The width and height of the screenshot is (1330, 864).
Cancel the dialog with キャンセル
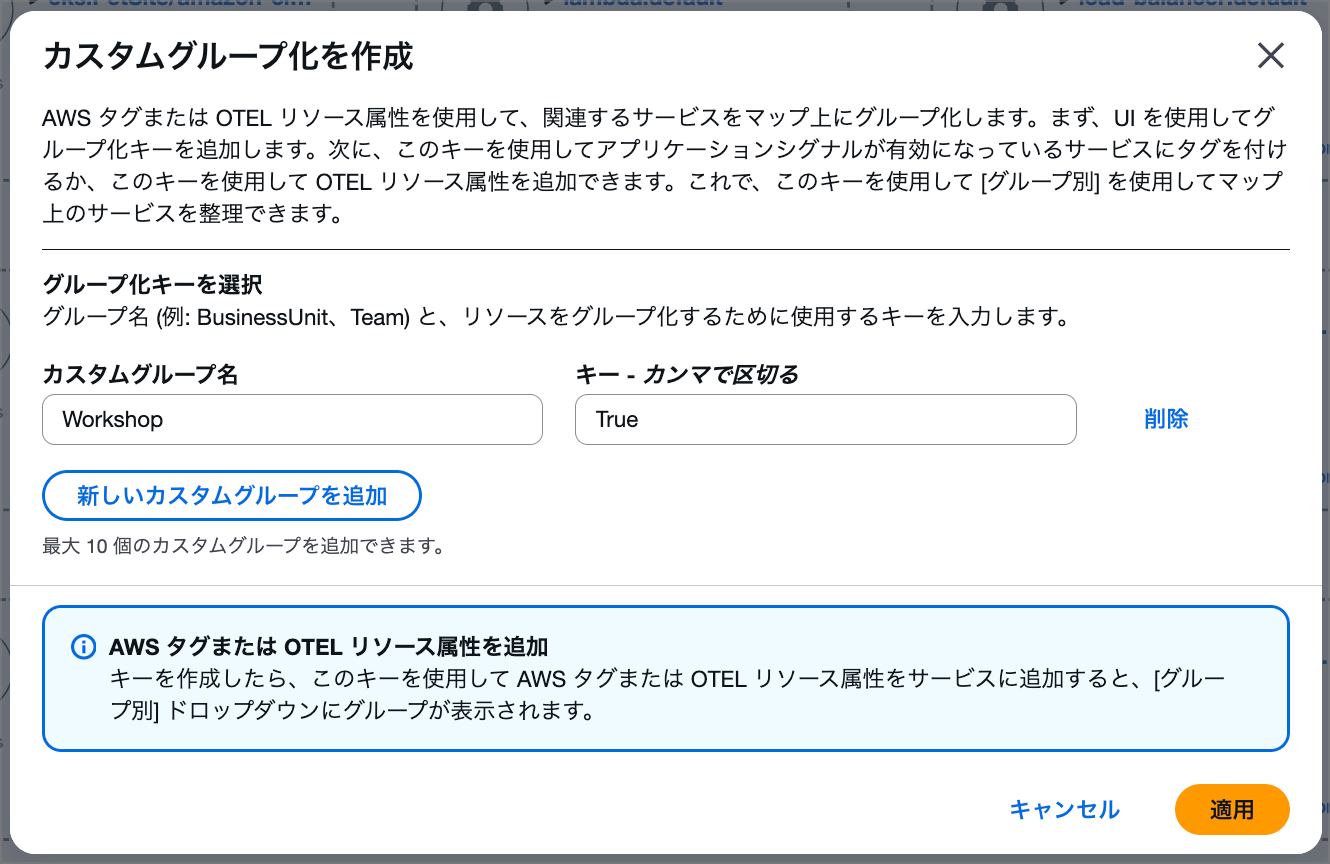[x=1064, y=810]
